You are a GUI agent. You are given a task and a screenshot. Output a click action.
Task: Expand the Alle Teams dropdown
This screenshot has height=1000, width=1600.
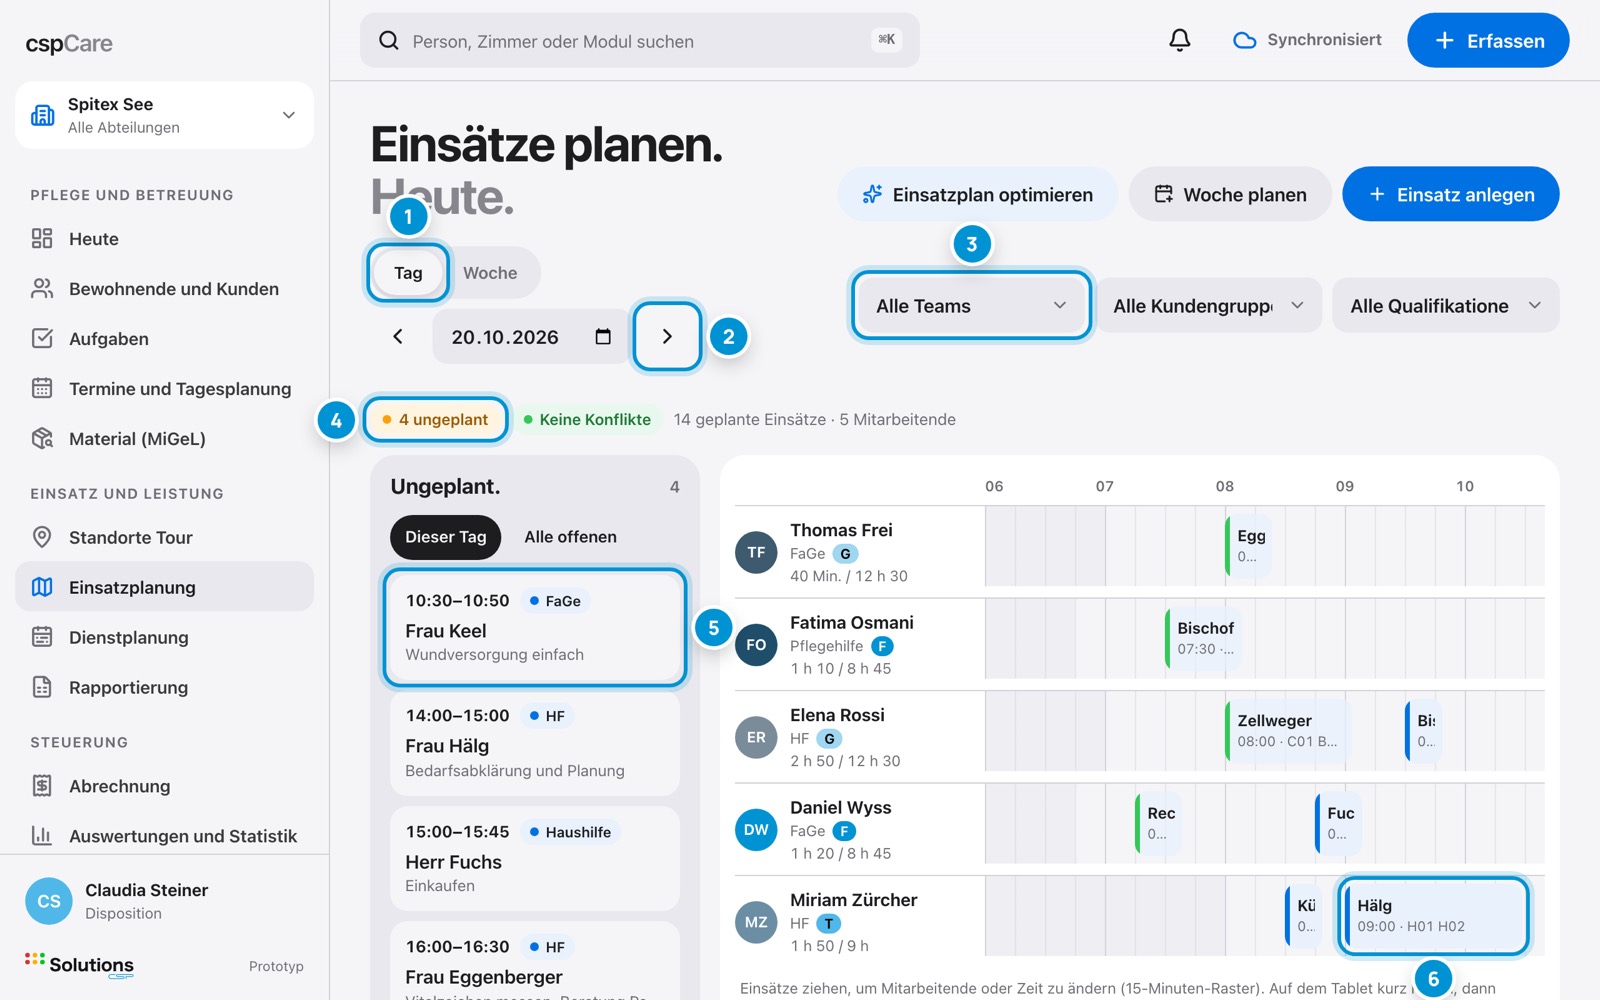pyautogui.click(x=971, y=306)
